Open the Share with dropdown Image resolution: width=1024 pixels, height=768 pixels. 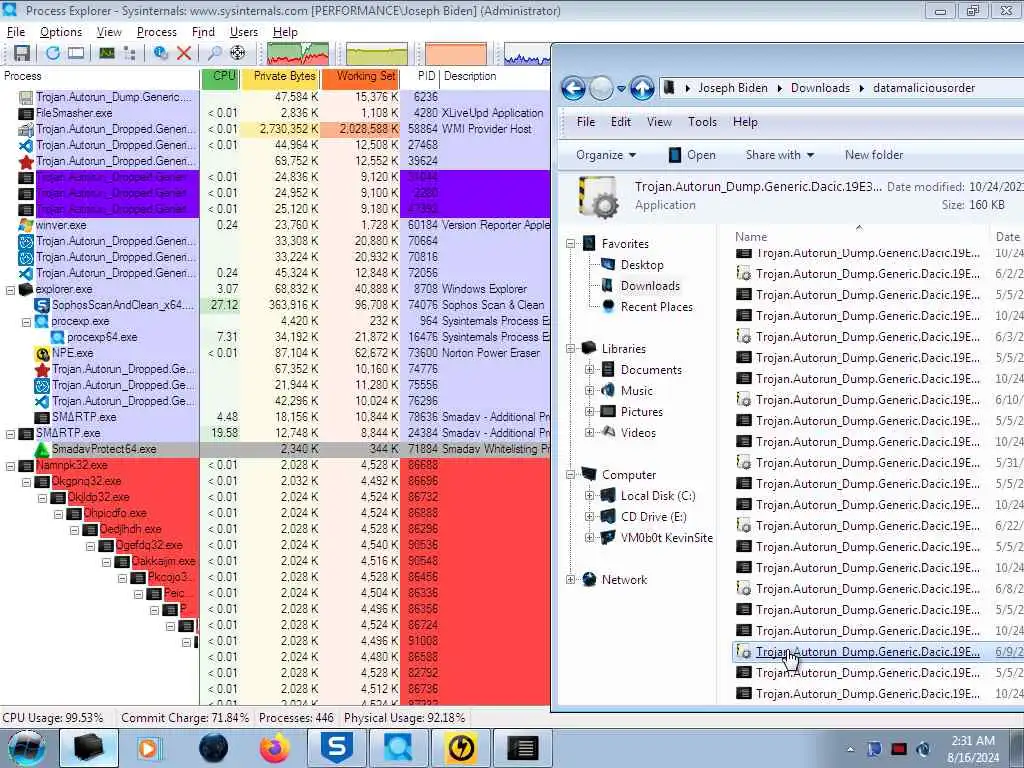[780, 155]
